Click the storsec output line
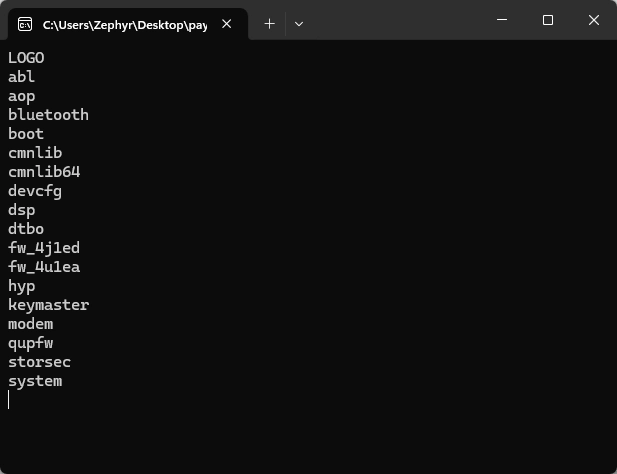 tap(39, 362)
